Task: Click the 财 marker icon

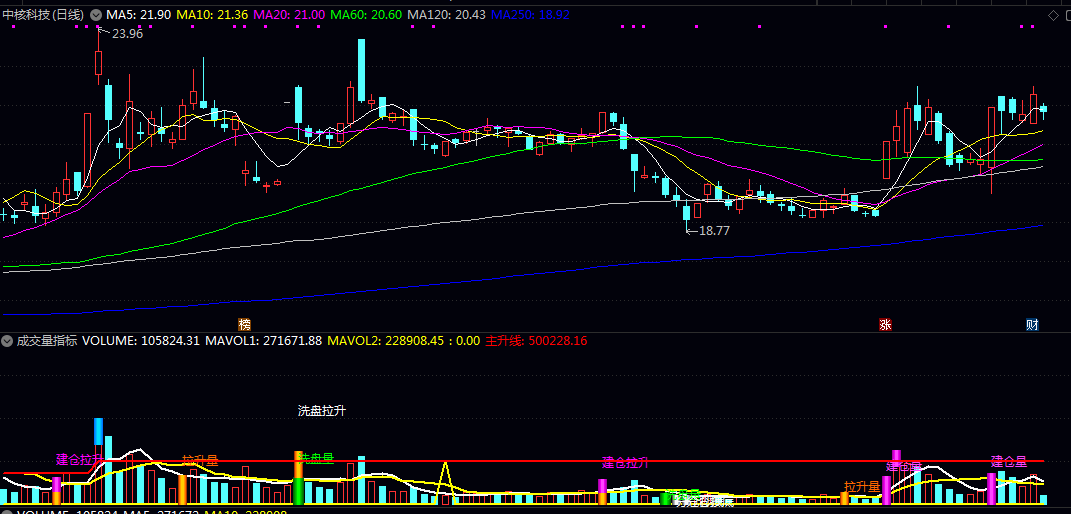Action: point(1032,324)
